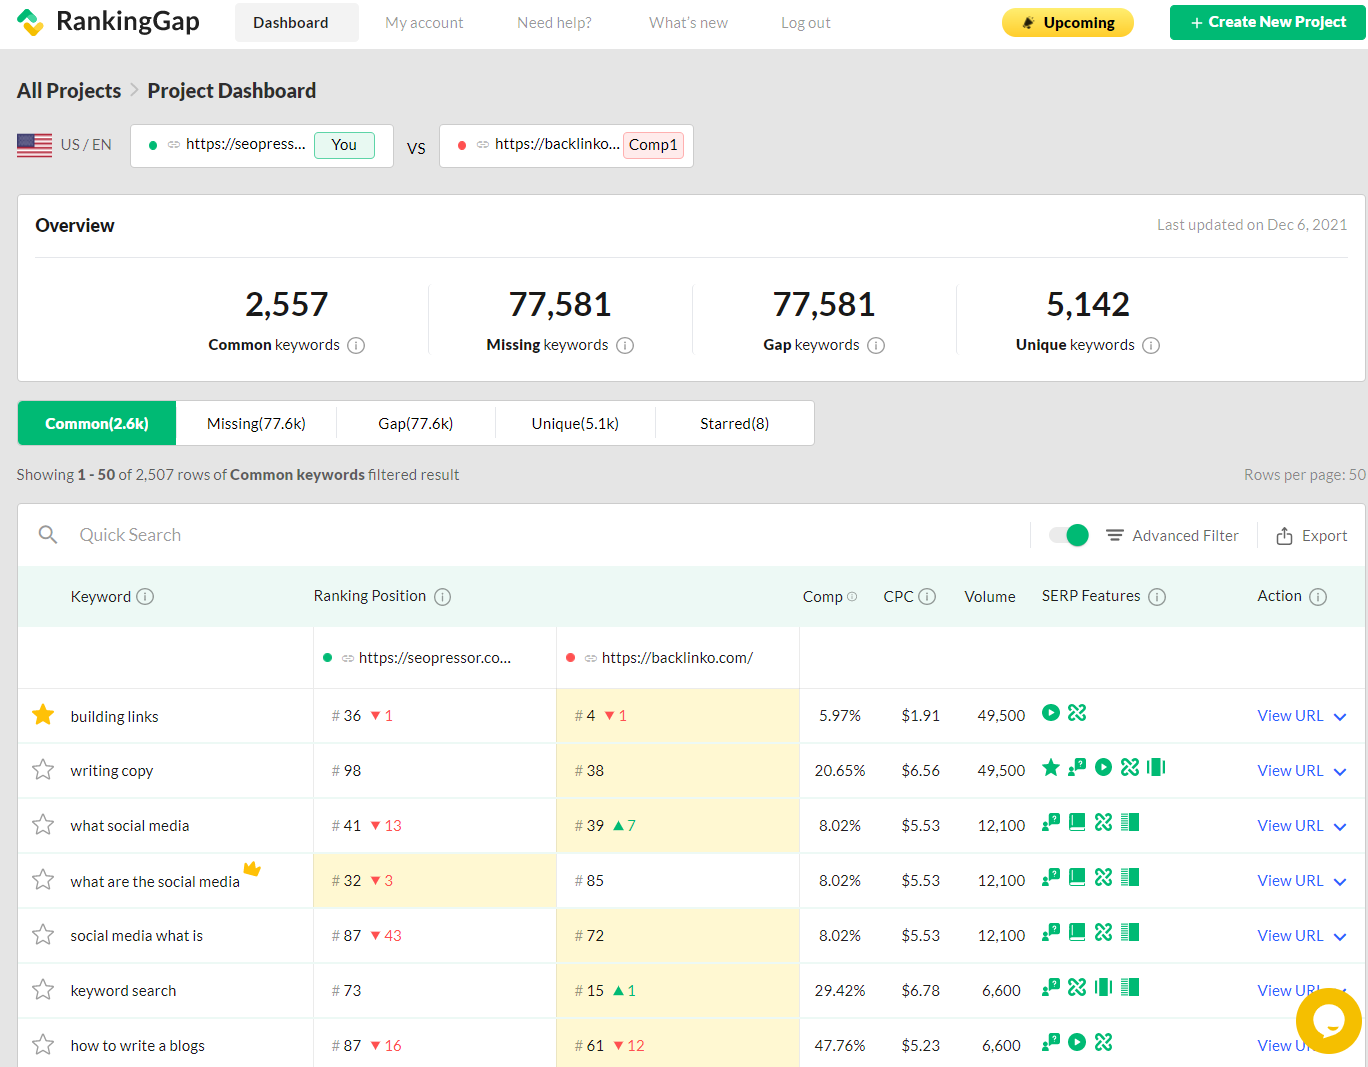Switch to the Unique(5.1k) tab
Screen dimensions: 1368x1067
pos(575,423)
